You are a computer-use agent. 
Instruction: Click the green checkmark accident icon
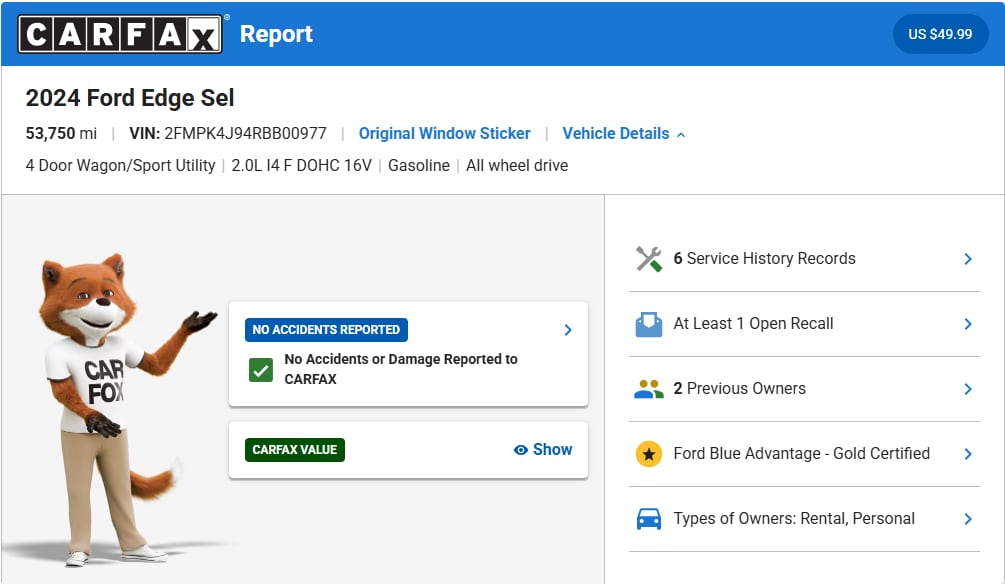pos(261,370)
